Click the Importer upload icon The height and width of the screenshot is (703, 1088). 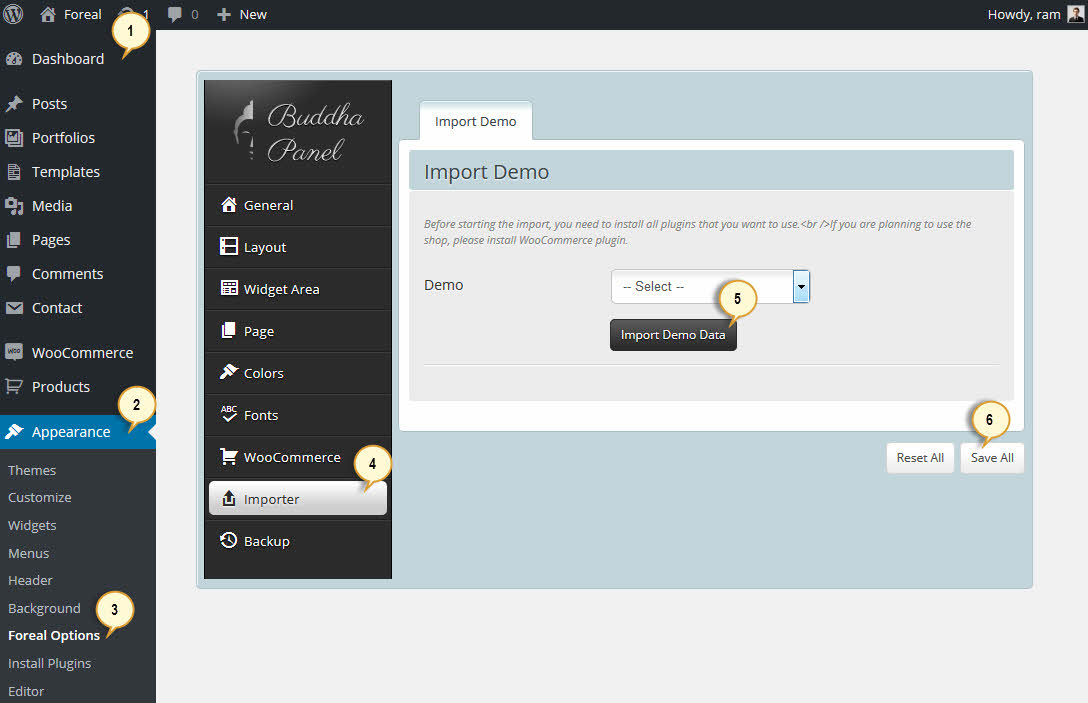(228, 498)
